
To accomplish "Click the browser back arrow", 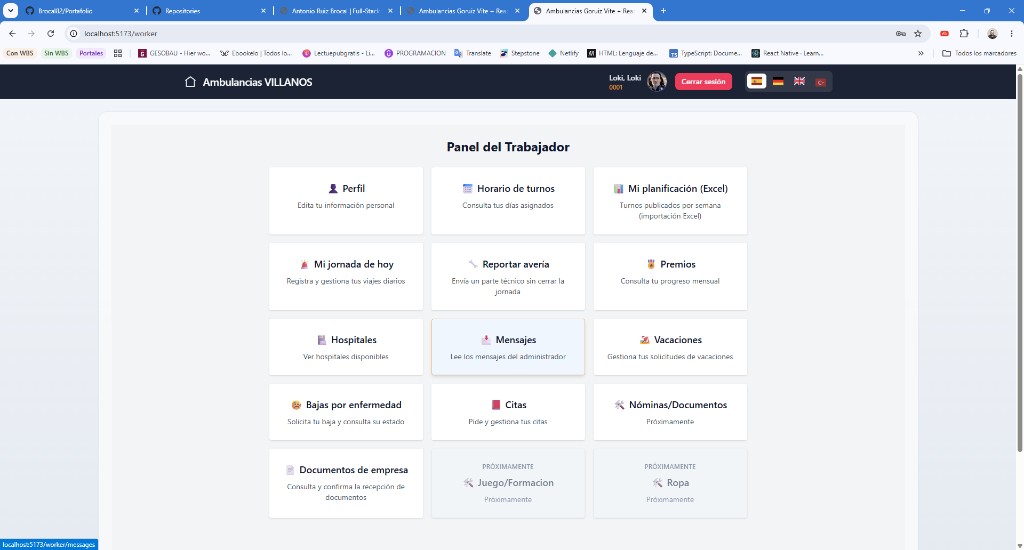I will 12,33.
